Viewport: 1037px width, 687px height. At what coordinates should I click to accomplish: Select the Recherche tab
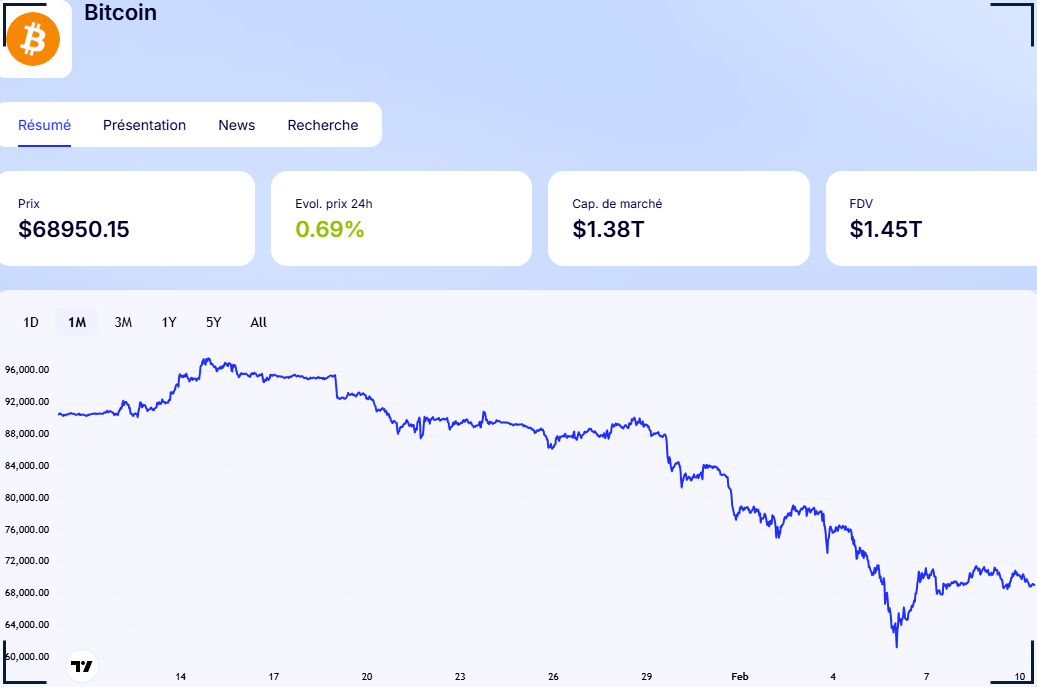(322, 125)
